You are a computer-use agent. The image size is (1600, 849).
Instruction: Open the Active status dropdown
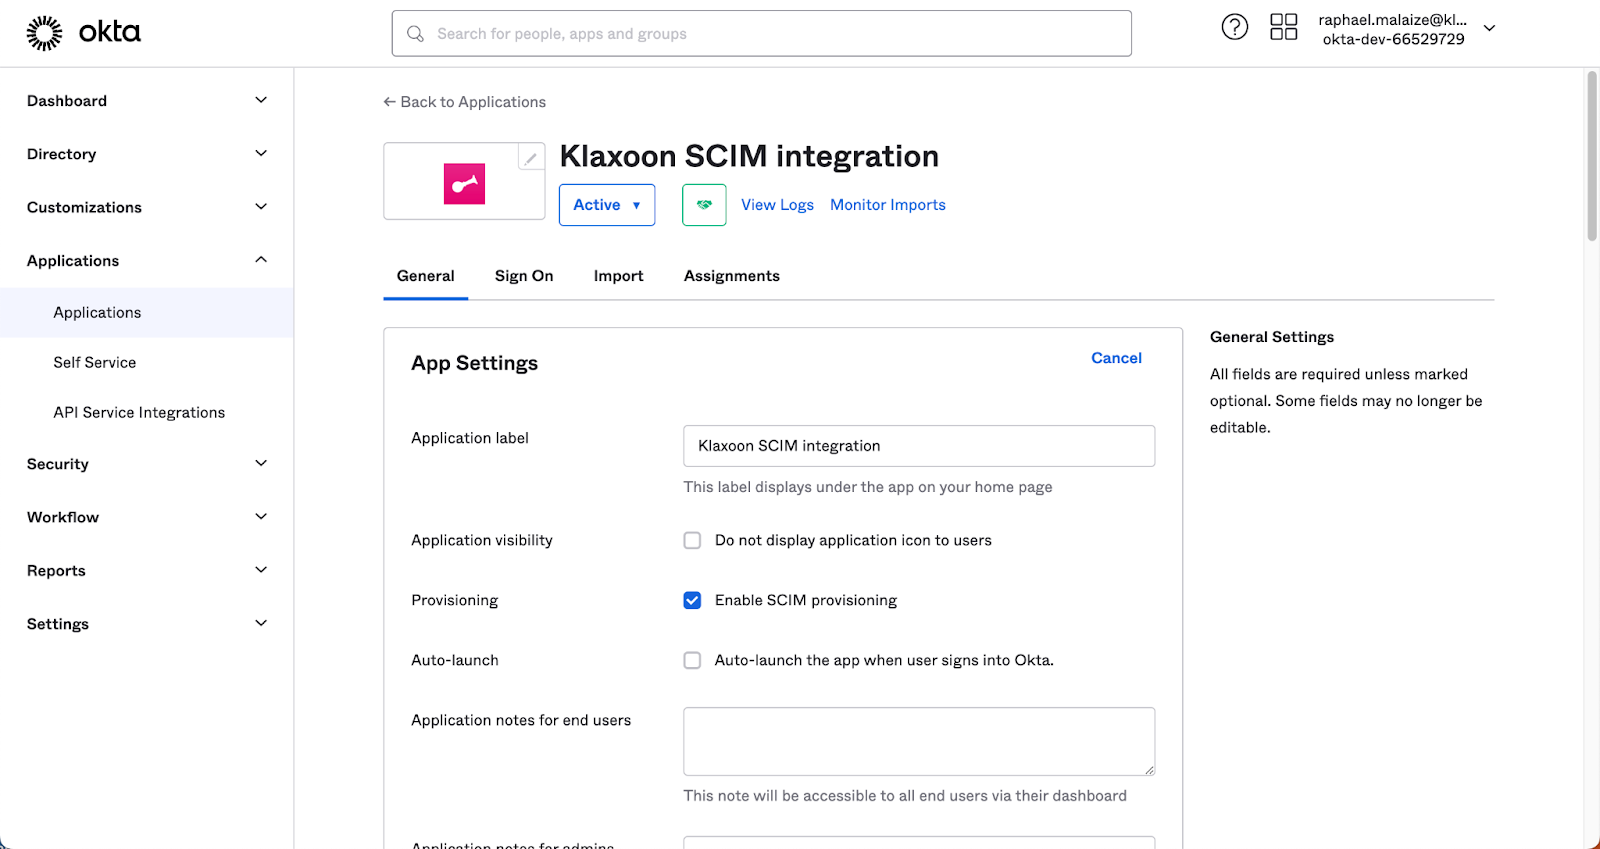[606, 205]
